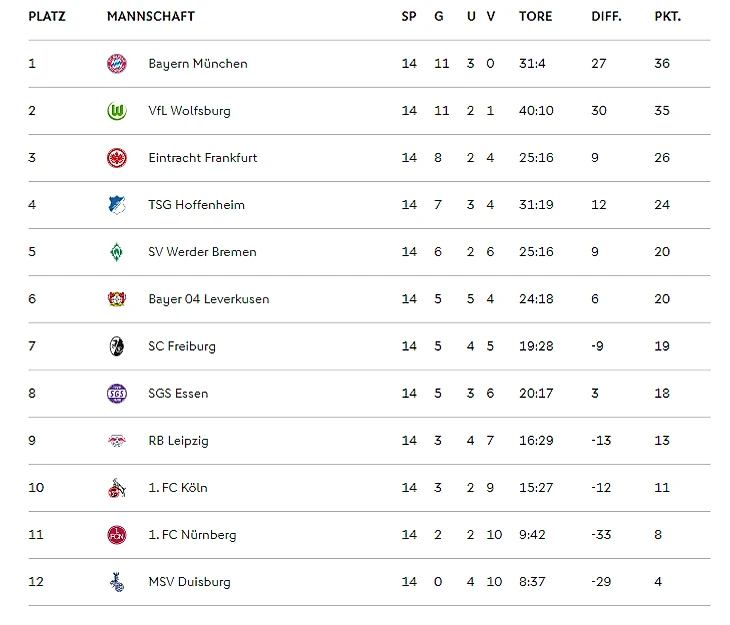Click the Eintracht Frankfurt eagle logo
Viewport: 730px width, 625px height.
click(117, 158)
